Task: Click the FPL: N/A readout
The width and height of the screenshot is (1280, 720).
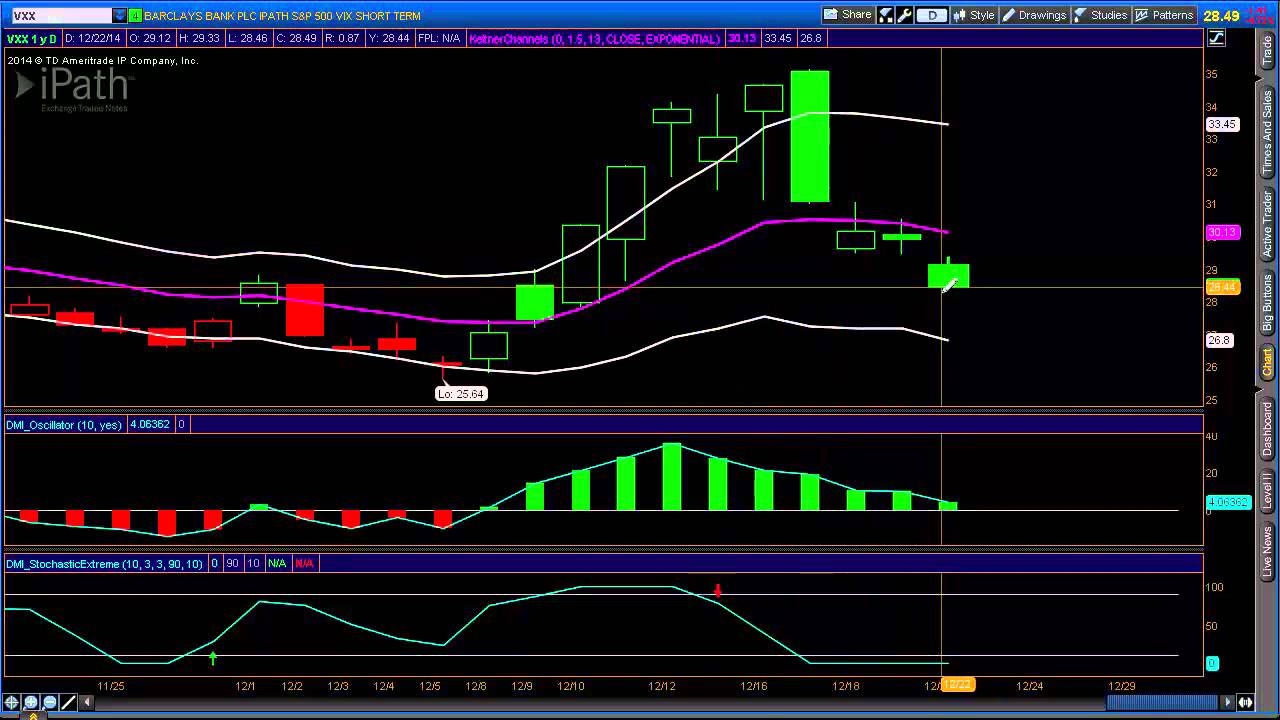Action: tap(440, 39)
